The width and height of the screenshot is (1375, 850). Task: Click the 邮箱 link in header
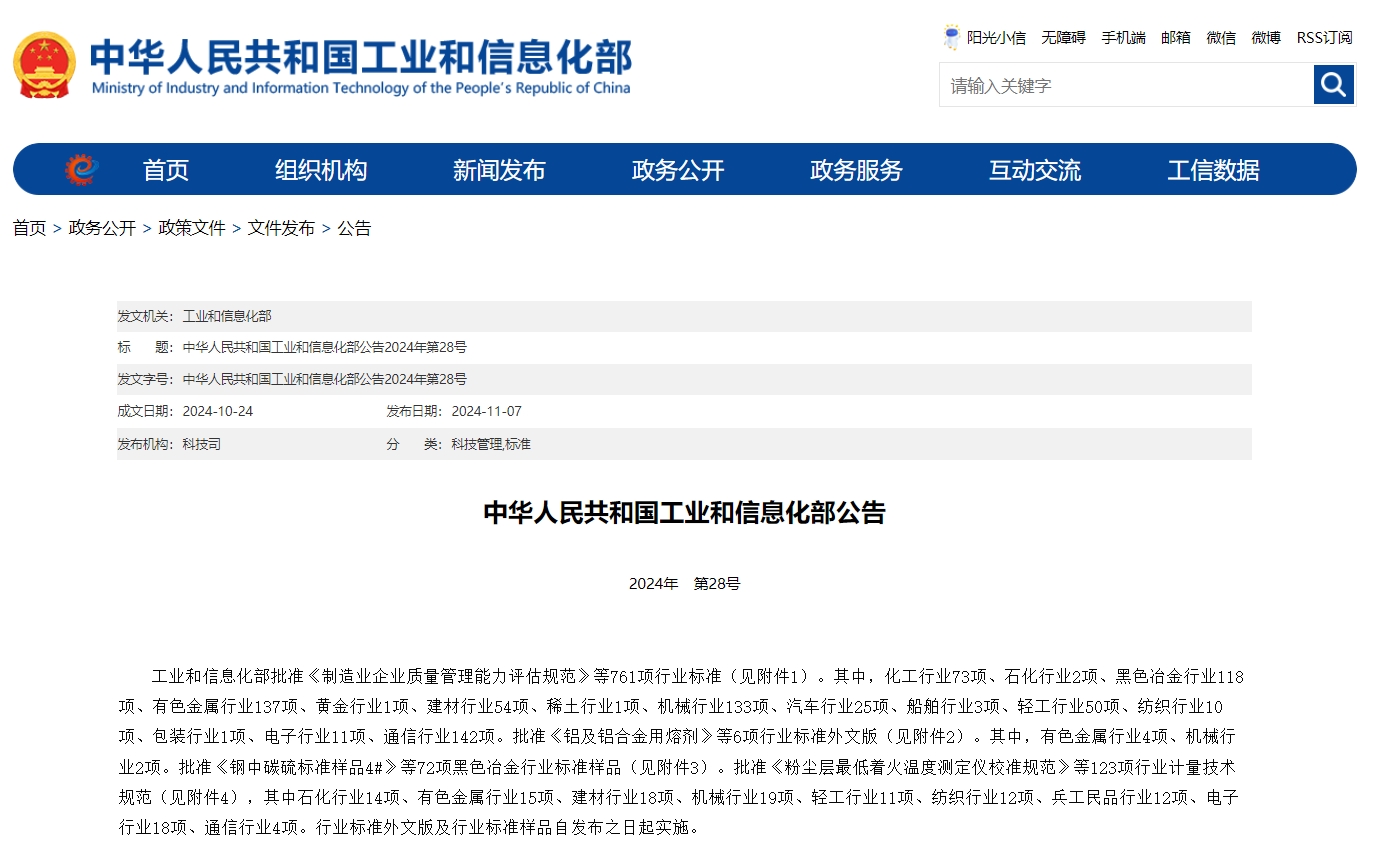coord(1175,38)
